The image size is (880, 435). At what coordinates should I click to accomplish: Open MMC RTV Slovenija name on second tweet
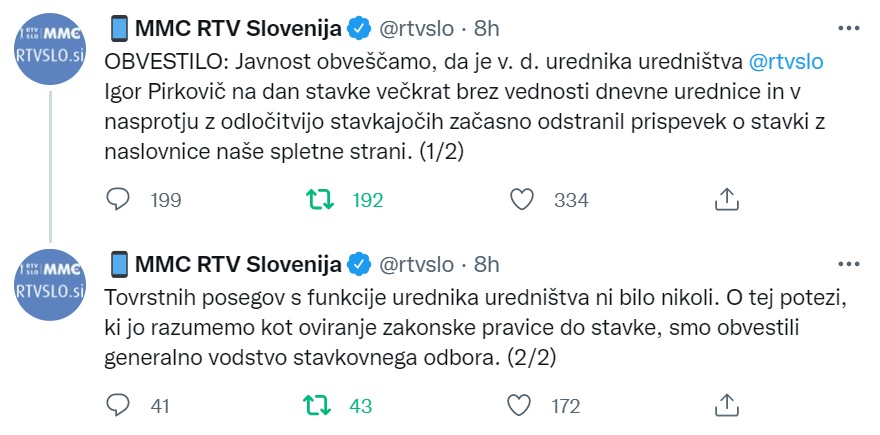(x=237, y=264)
